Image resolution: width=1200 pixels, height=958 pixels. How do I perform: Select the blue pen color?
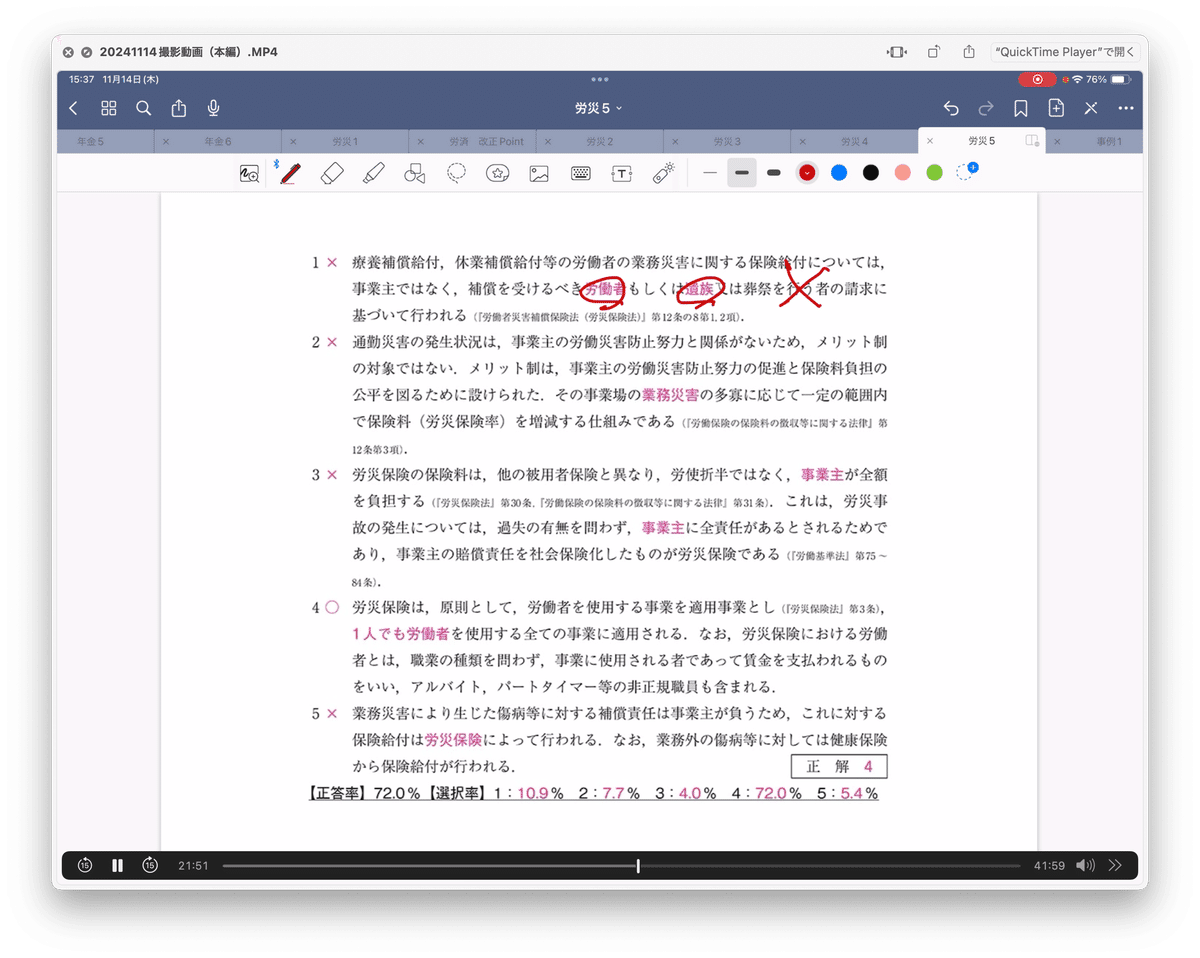click(839, 173)
